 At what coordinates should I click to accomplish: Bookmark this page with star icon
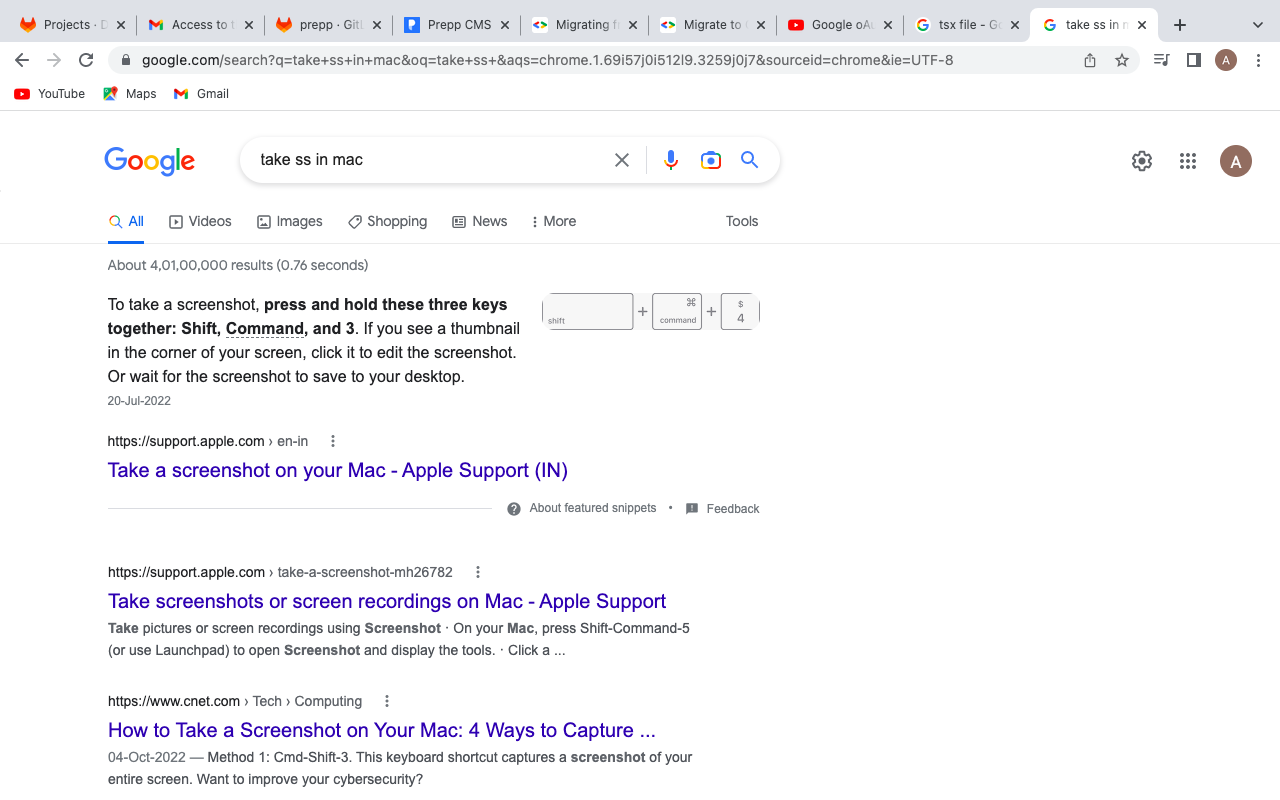click(1122, 60)
